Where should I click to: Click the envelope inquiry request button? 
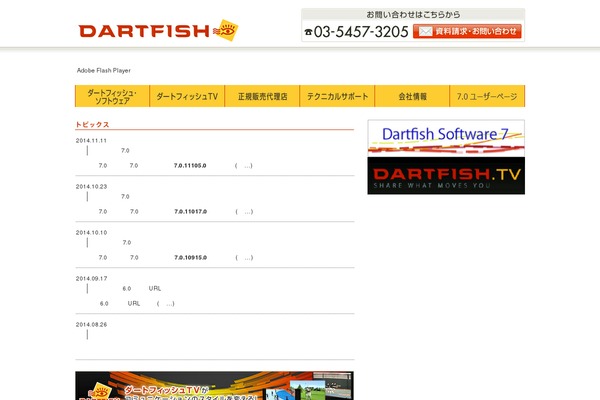(x=467, y=31)
